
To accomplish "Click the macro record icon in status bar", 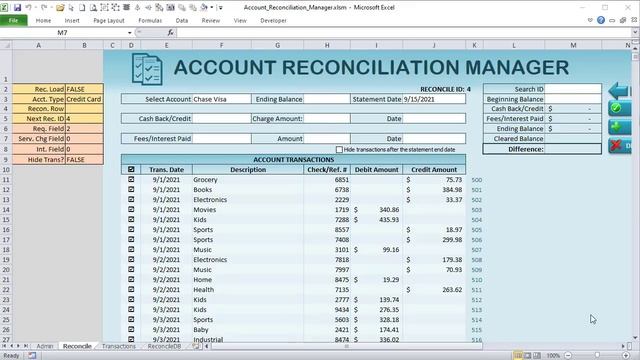I will point(32,356).
